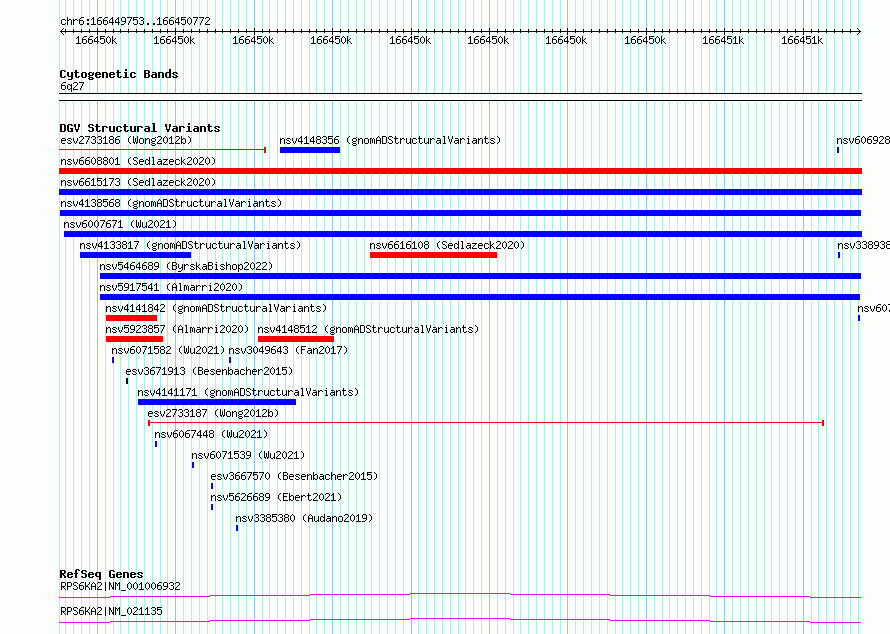Click the nsv6616108 (Sedlazeck2020) red bar
Viewport: 890px width, 634px height.
click(x=433, y=255)
